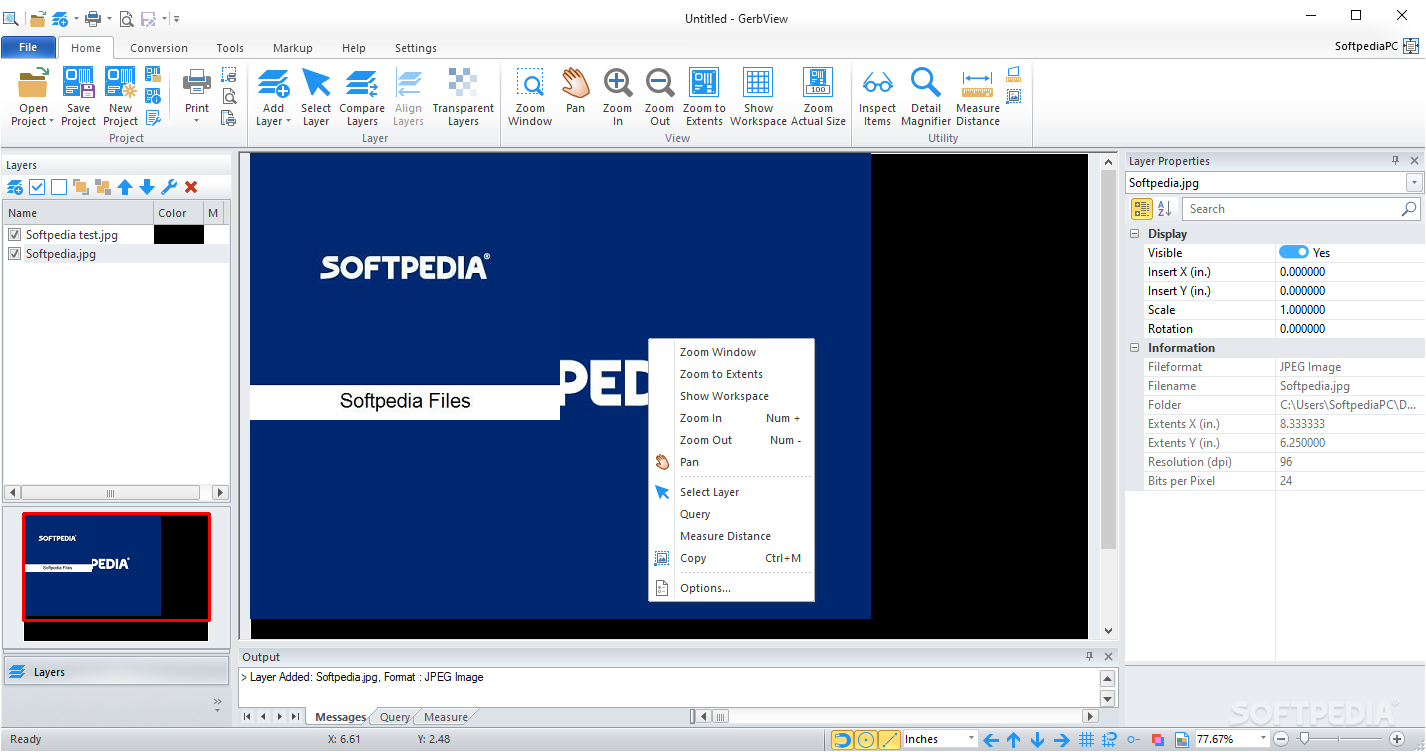Click the ribbon Show Workspace grid icon
Image resolution: width=1426 pixels, height=752 pixels.
click(758, 83)
